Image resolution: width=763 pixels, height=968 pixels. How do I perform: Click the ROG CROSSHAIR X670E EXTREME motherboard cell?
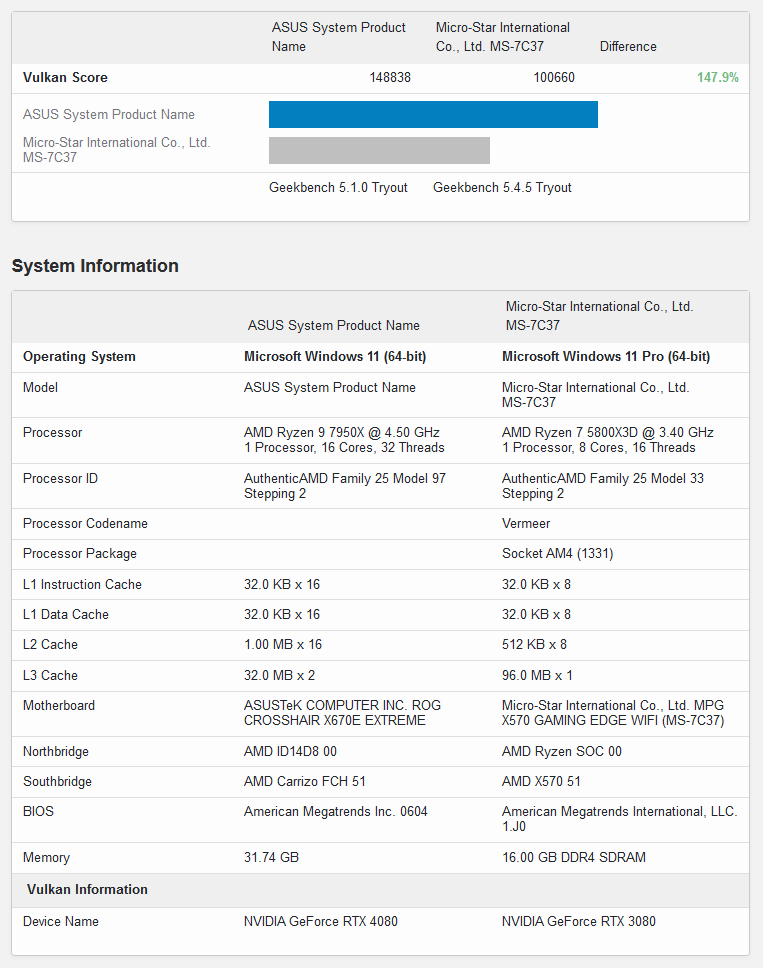pos(342,713)
